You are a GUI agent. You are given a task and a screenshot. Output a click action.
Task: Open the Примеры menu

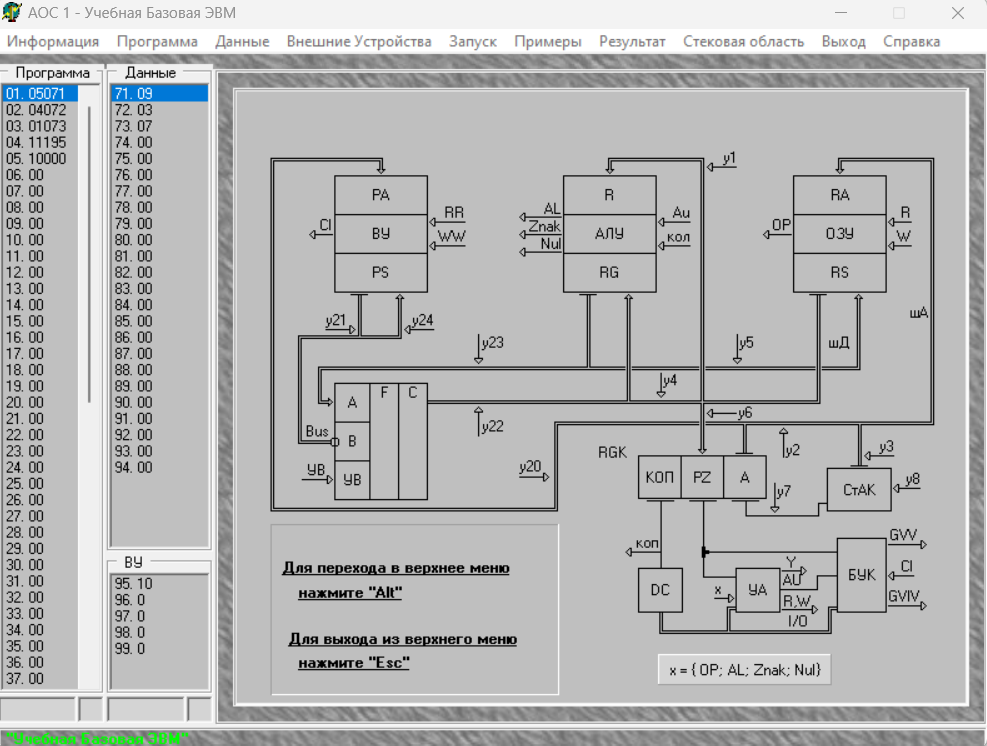[x=548, y=42]
